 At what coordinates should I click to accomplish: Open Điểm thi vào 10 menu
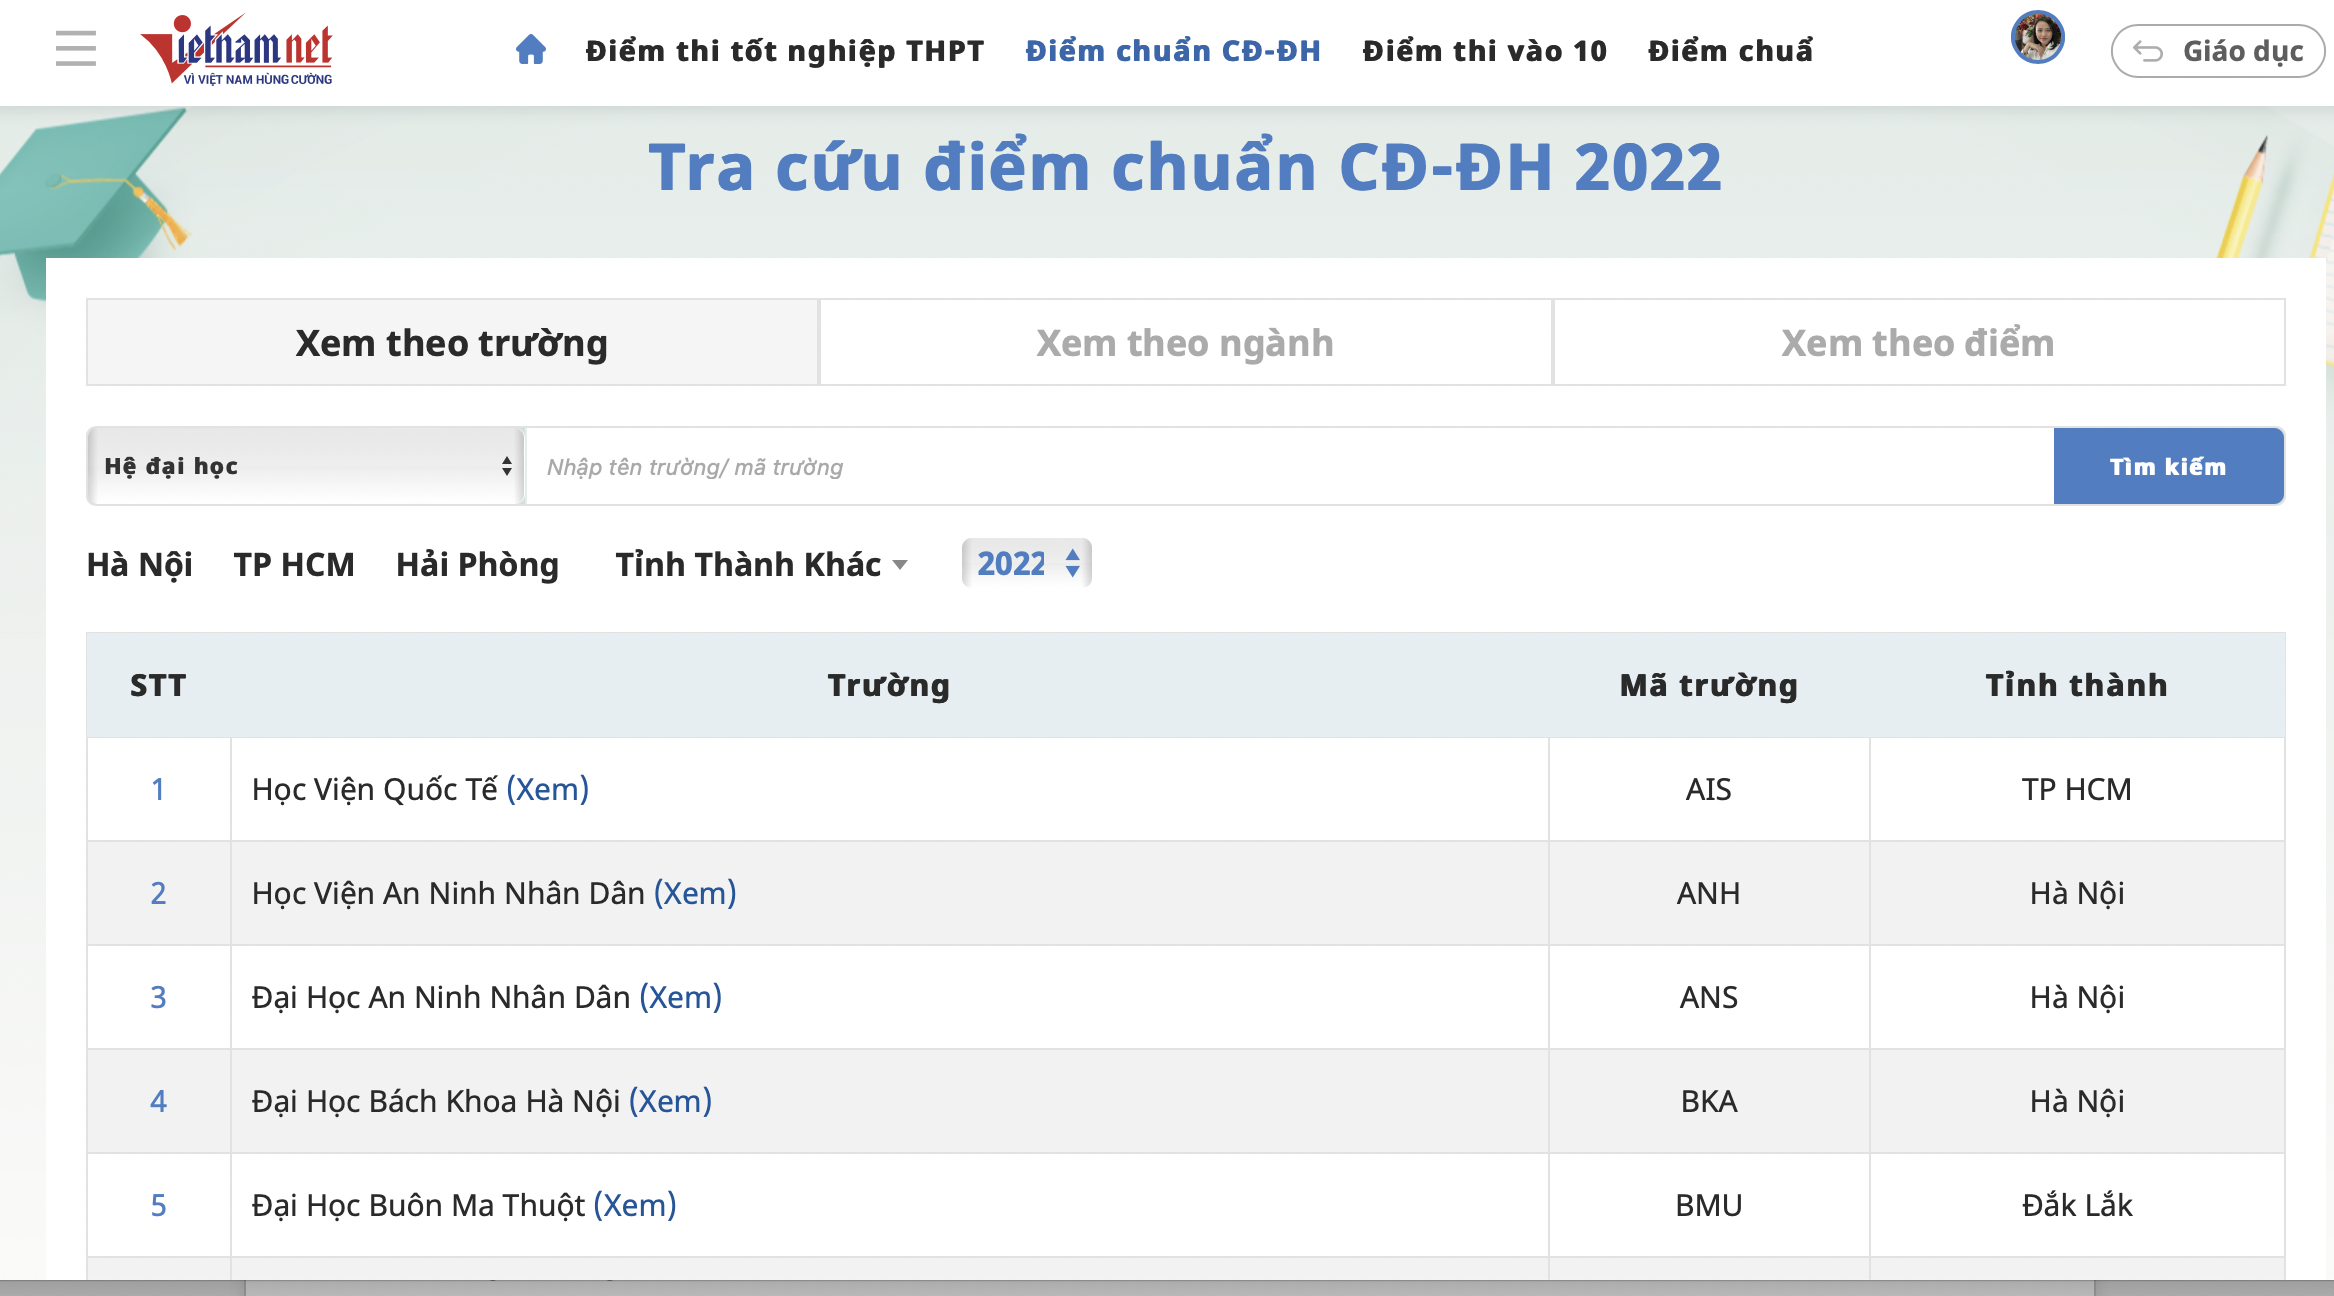(1484, 51)
